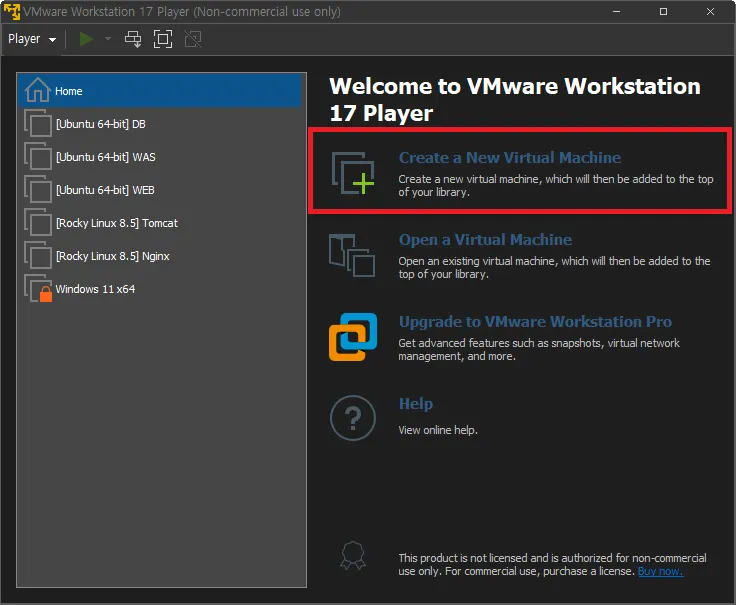Click the Open a Virtual Machine icon

pyautogui.click(x=352, y=255)
